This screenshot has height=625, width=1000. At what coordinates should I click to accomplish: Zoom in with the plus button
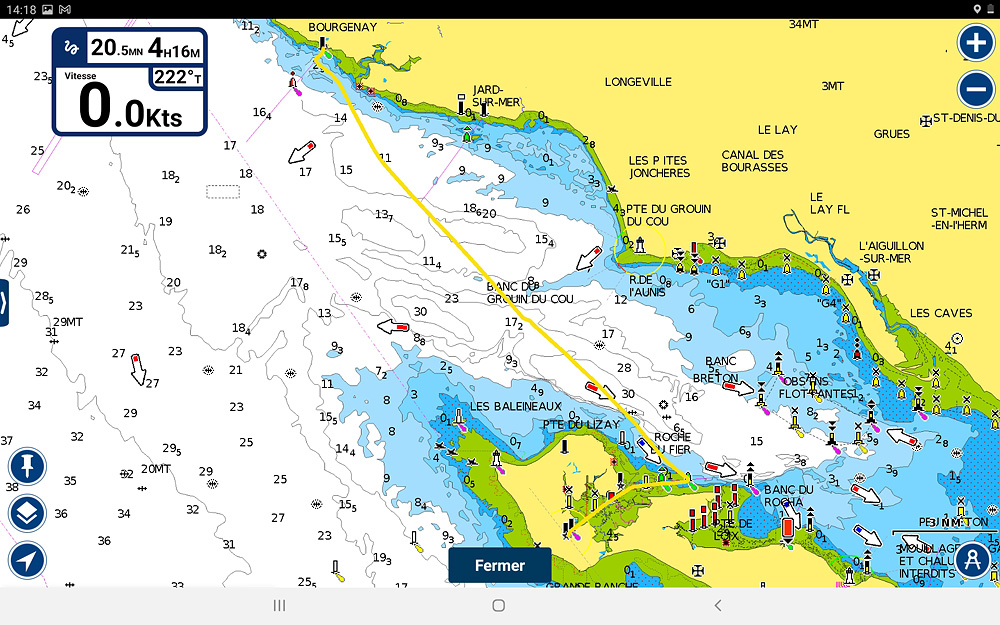975,43
